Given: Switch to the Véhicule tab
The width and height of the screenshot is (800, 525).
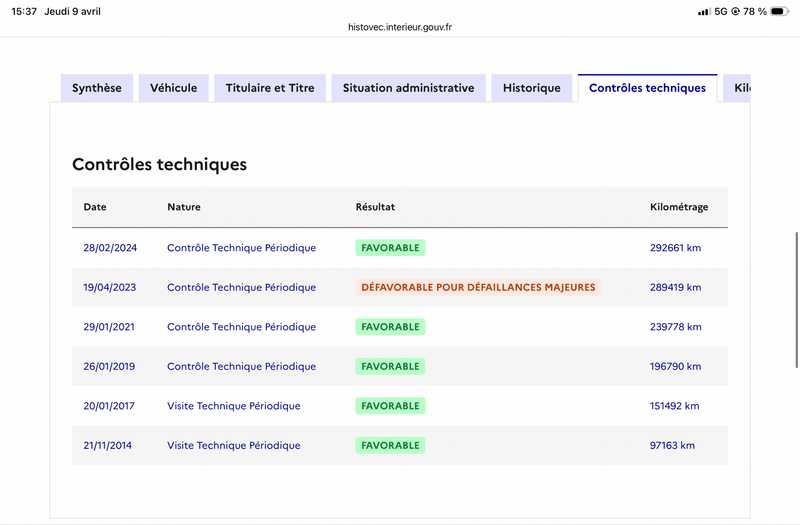Looking at the screenshot, I should pos(174,88).
